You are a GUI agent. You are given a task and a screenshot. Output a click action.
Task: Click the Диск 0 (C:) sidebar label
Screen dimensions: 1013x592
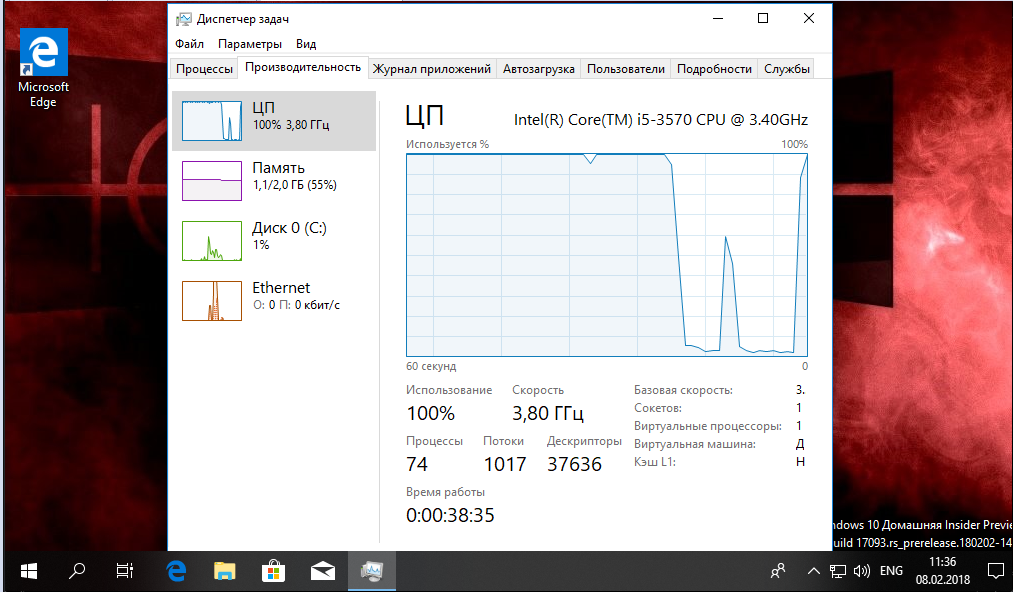tap(289, 227)
